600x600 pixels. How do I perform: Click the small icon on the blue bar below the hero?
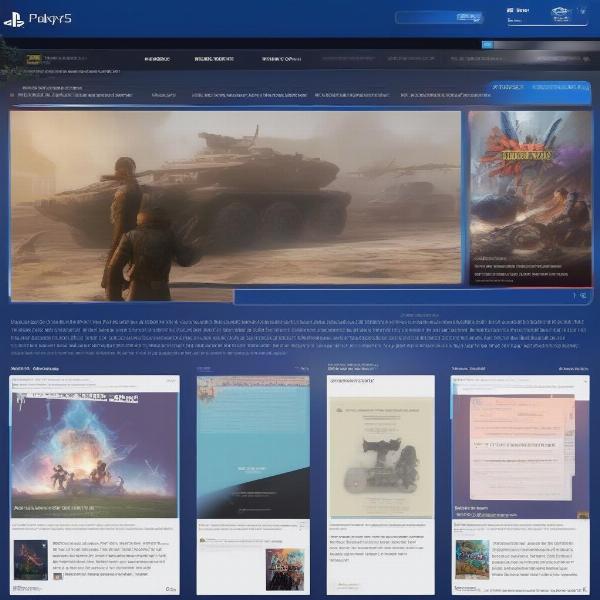point(583,295)
